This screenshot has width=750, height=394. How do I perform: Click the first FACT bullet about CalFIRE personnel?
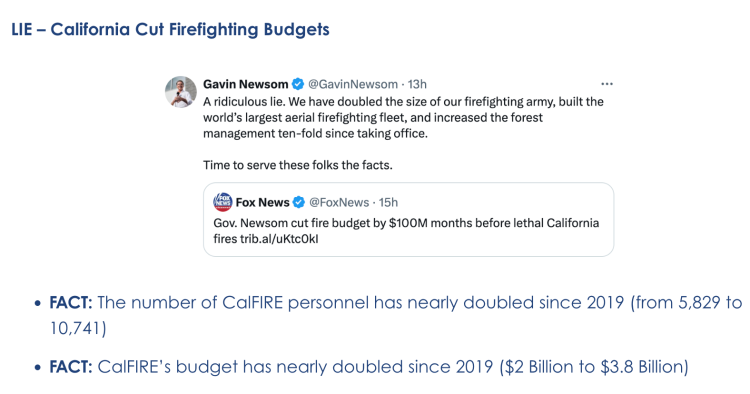pos(396,315)
